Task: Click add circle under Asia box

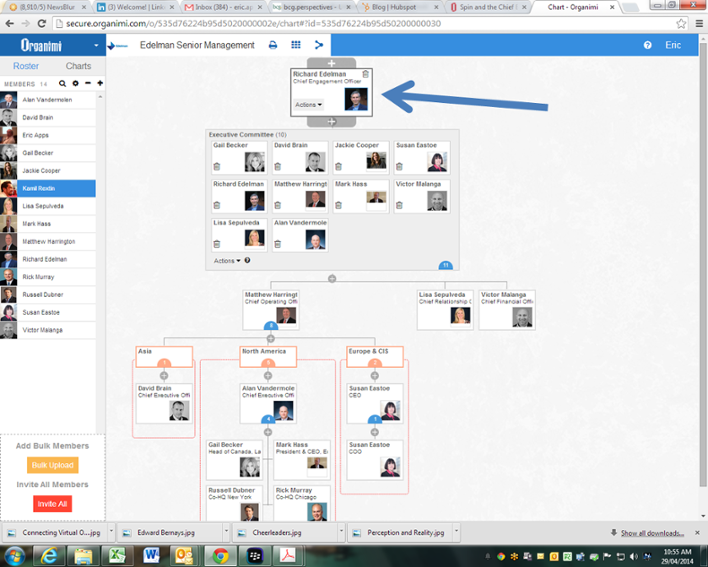Action: click(164, 376)
